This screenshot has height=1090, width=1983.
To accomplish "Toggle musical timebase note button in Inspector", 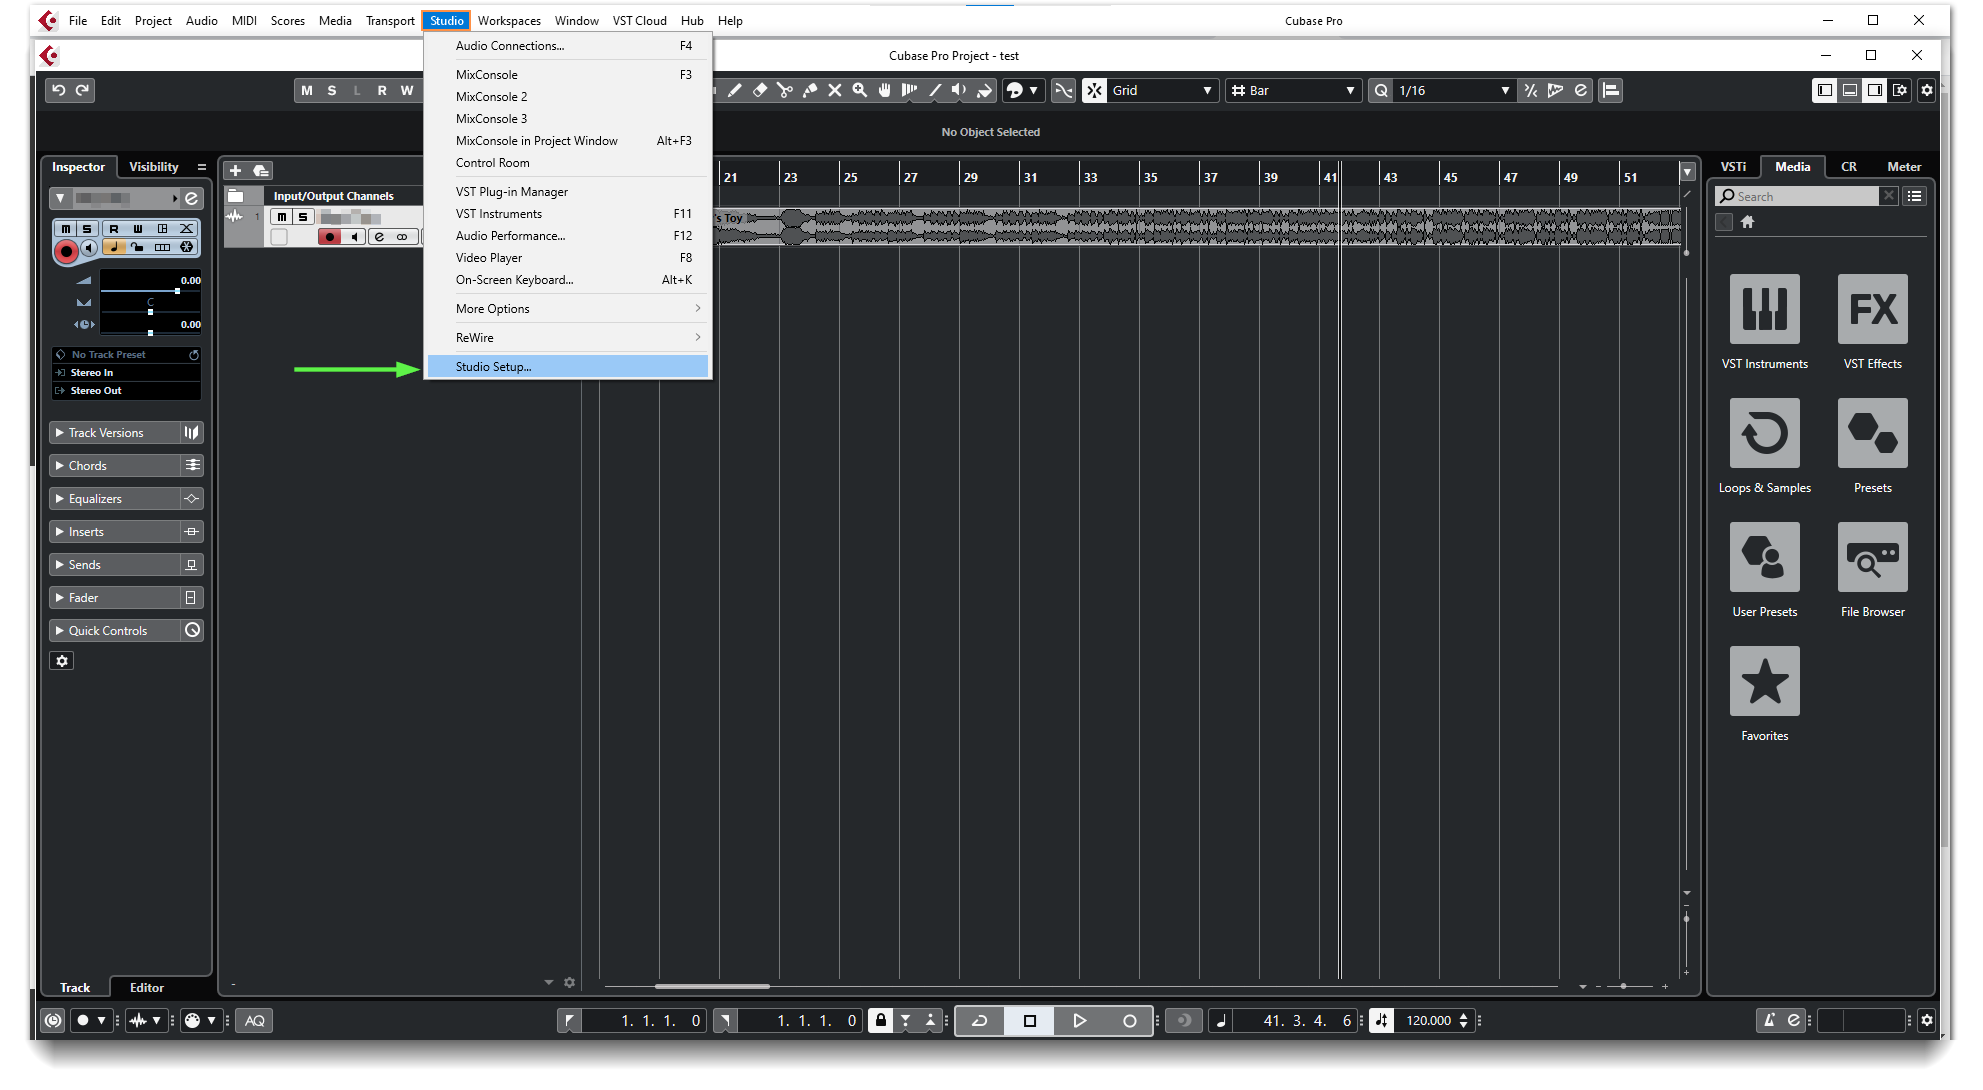I will tap(114, 247).
